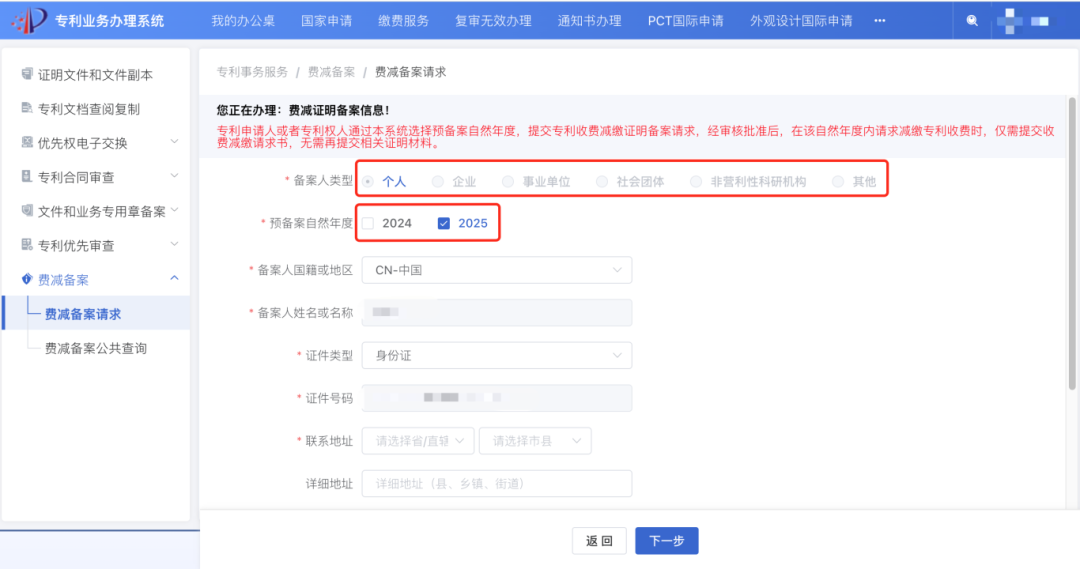Click the 专利文档查阅复制 sidebar icon
1080x569 pixels.
pos(27,109)
